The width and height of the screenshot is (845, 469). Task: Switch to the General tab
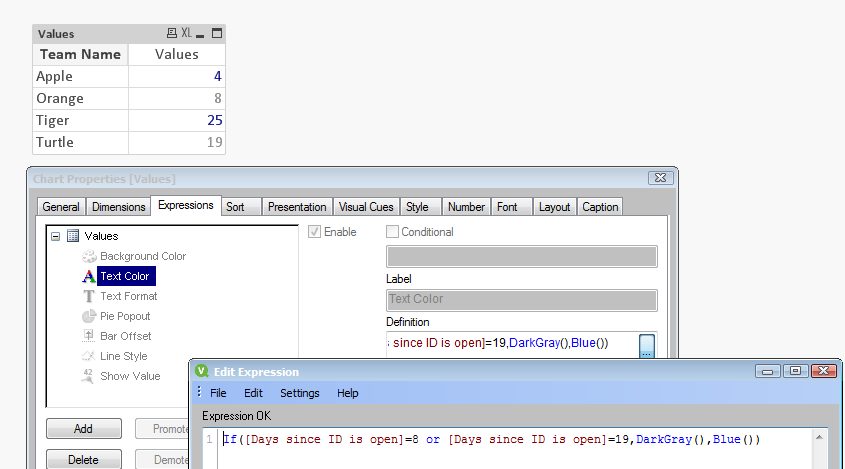coord(61,207)
